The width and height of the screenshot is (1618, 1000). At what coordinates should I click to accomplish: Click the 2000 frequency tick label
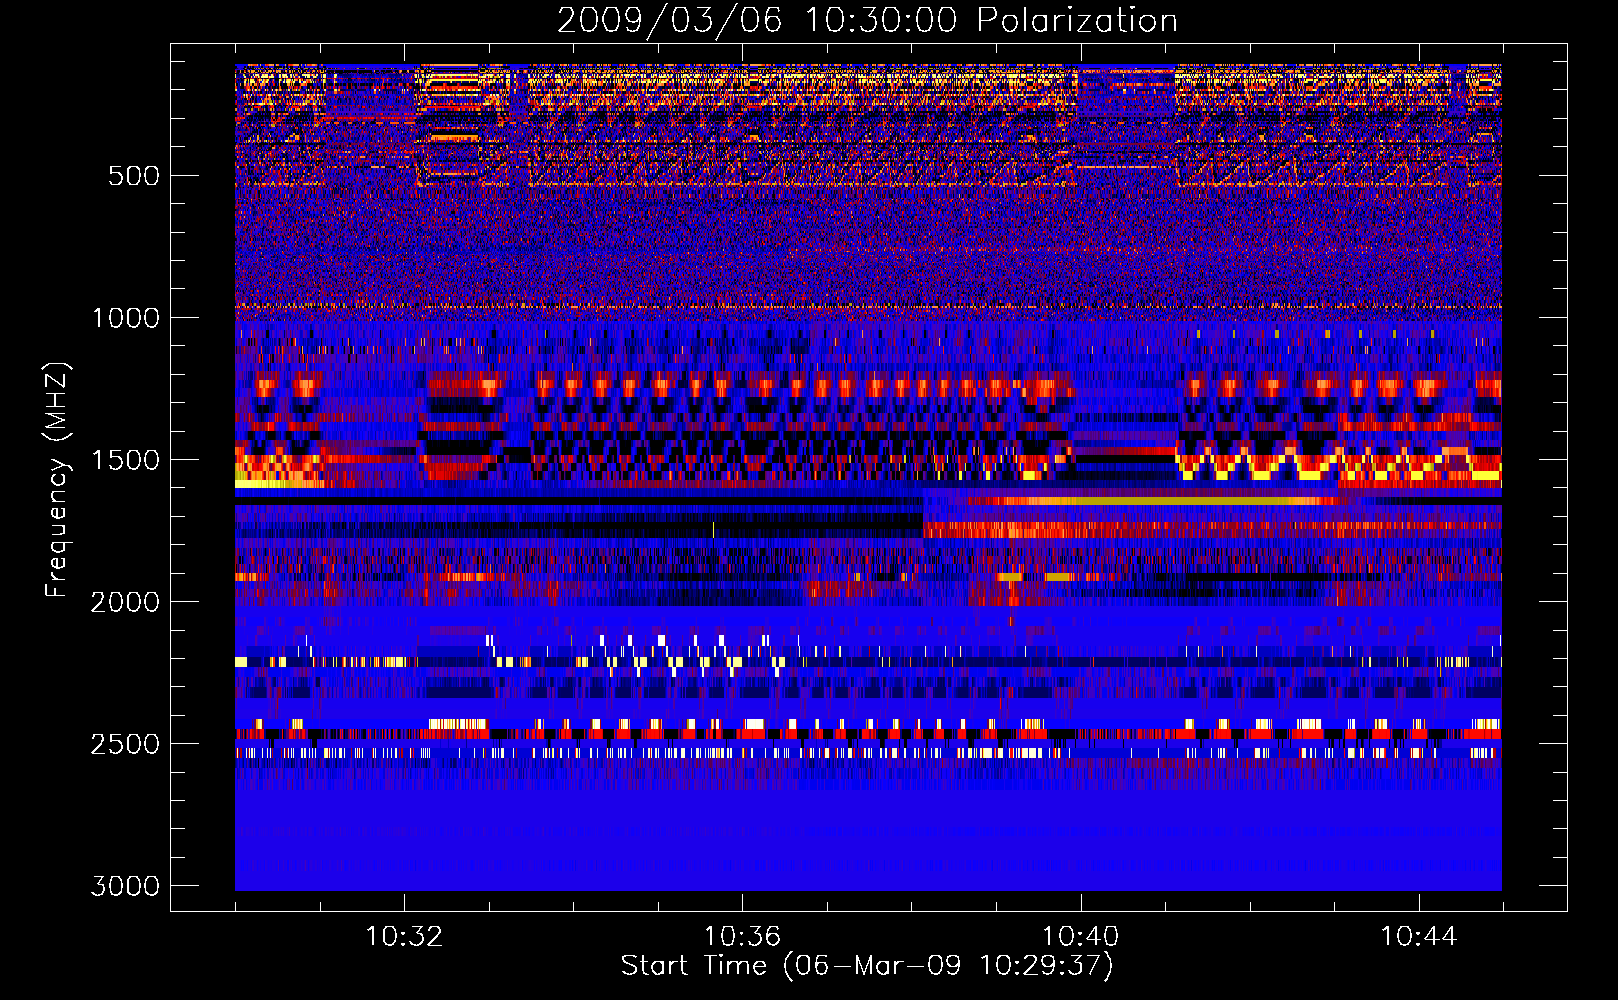125,602
